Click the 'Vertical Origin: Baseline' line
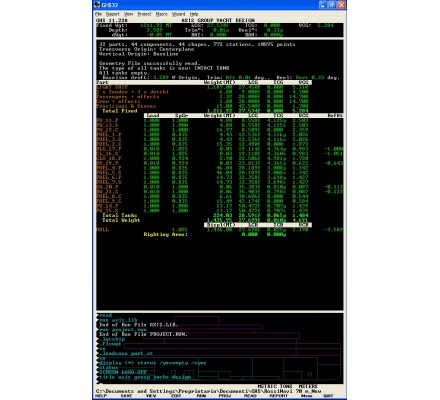Image resolution: width=440 pixels, height=400 pixels. point(139,54)
